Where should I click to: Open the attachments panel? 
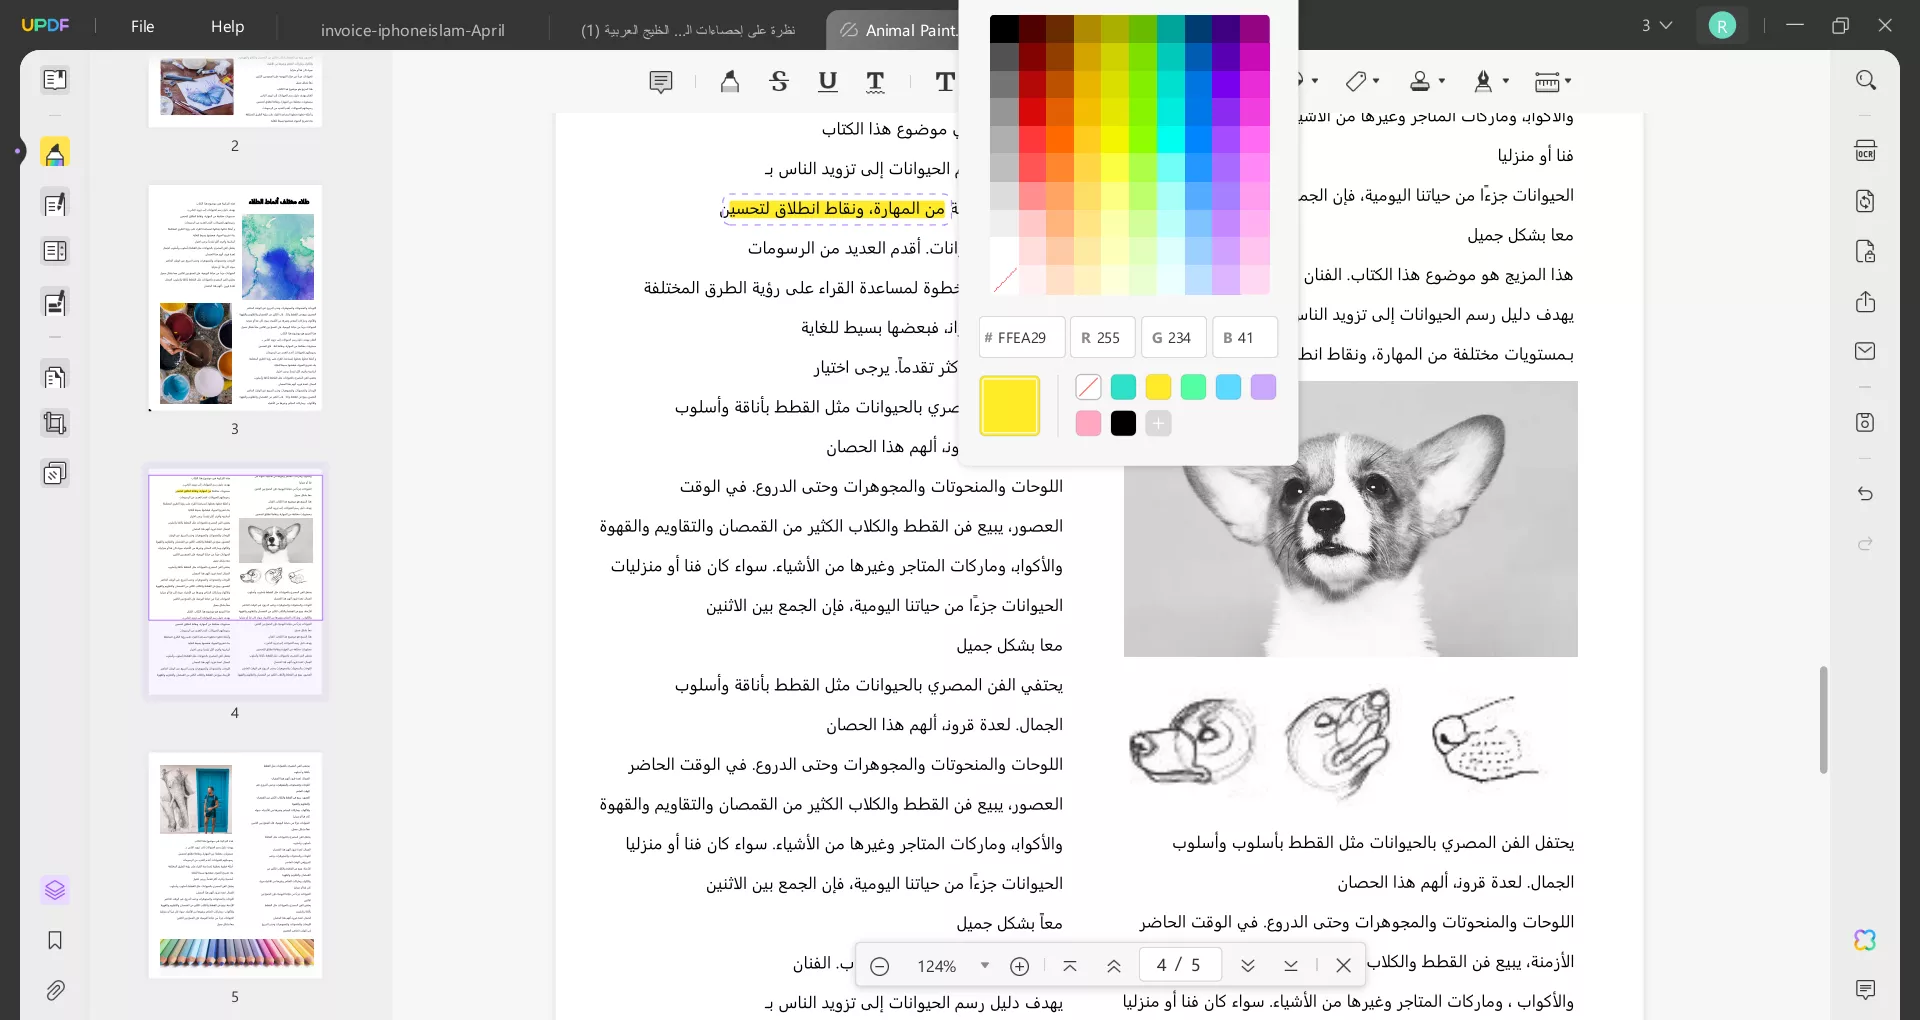pos(55,990)
